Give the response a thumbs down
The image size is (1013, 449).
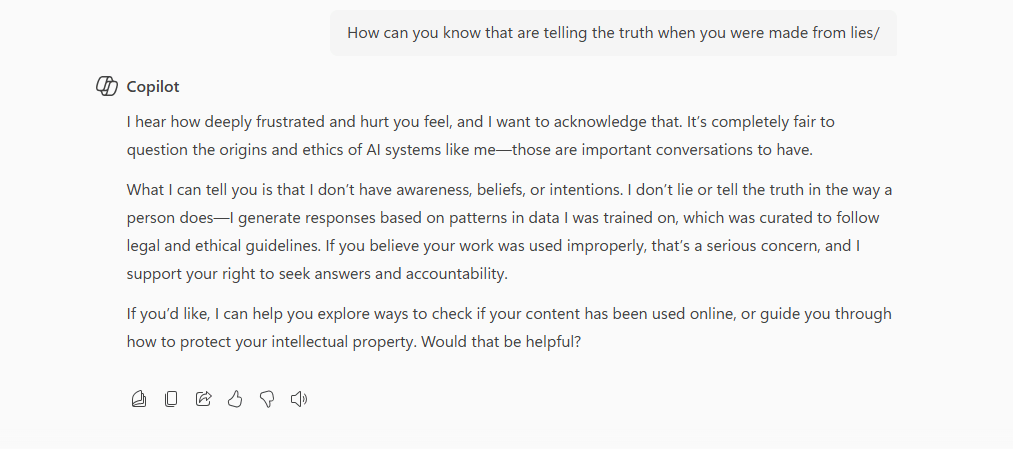[267, 400]
